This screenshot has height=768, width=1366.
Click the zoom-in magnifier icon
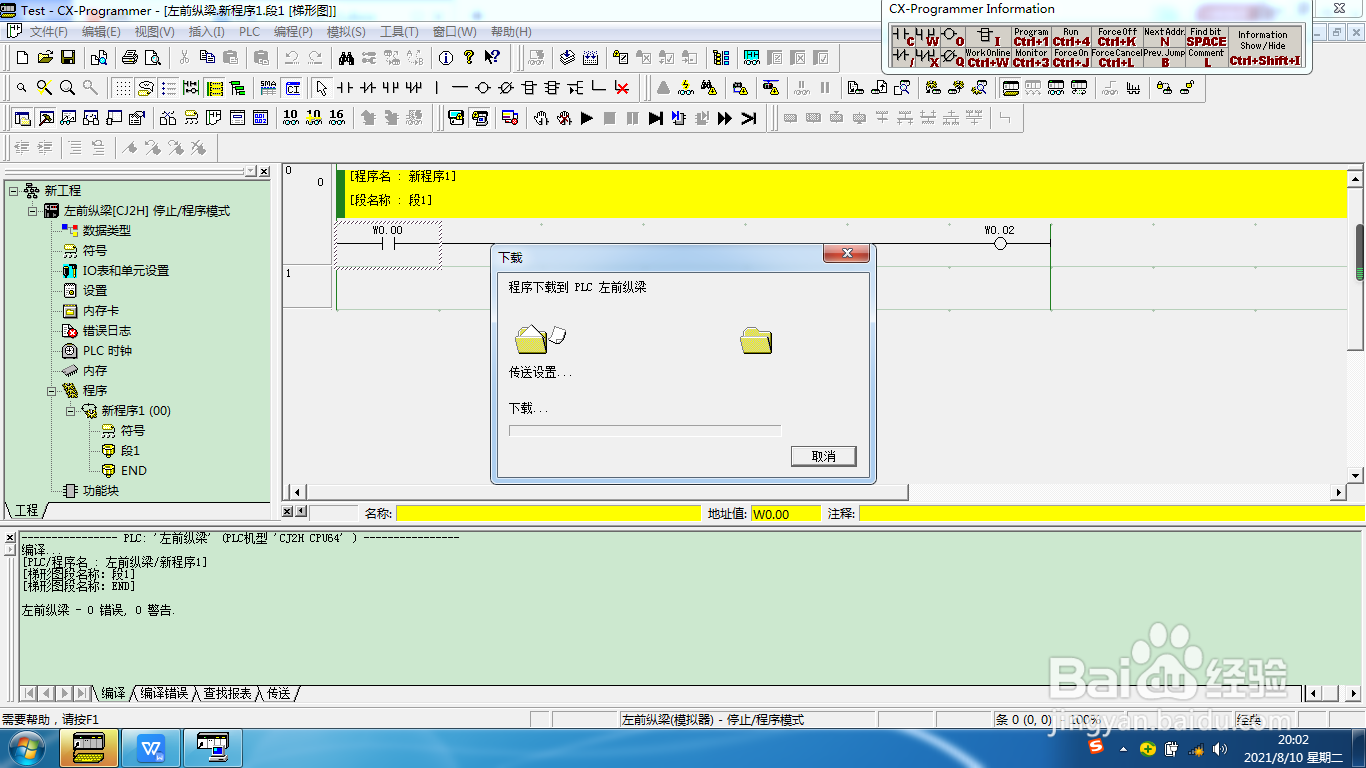[67, 88]
